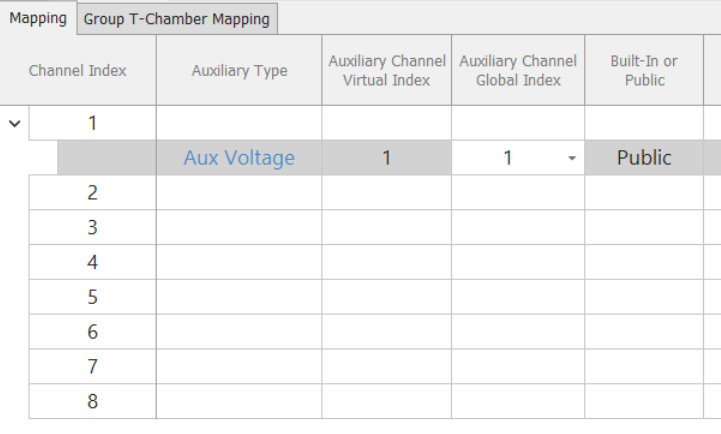The image size is (721, 434).
Task: Click the Channel Index column header
Action: pyautogui.click(x=78, y=71)
